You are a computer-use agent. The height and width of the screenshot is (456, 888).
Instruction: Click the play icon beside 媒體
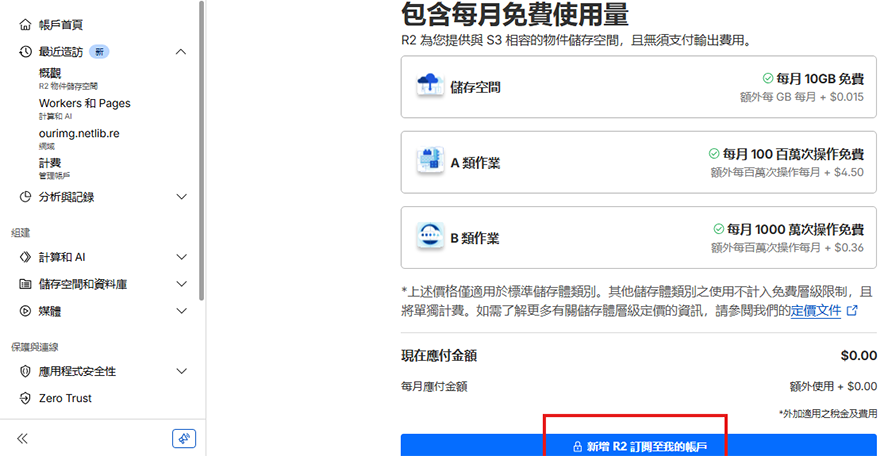25,310
